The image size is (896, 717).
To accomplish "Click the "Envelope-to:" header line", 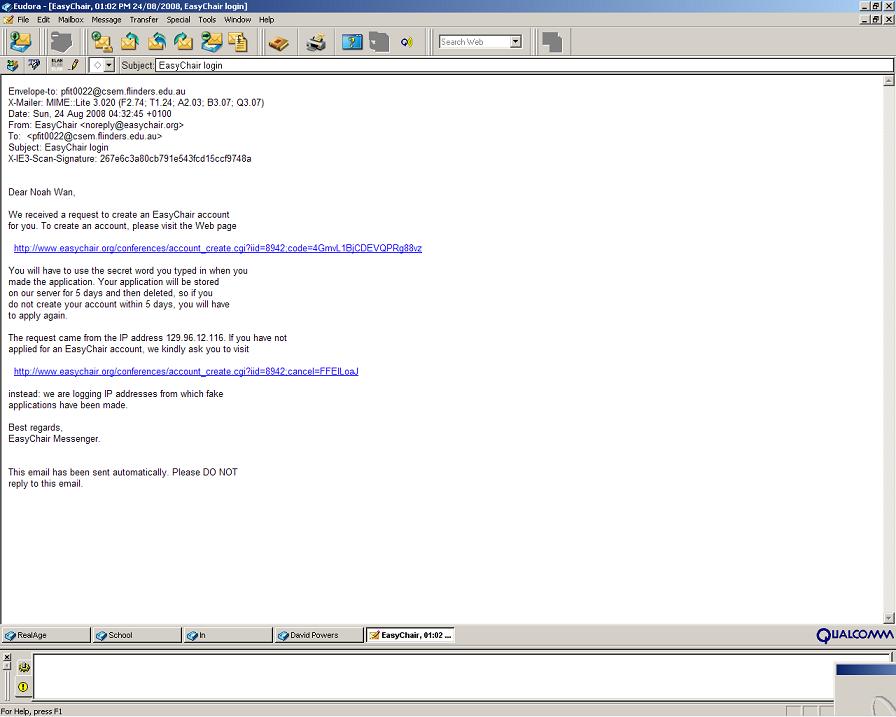I will (x=97, y=91).
